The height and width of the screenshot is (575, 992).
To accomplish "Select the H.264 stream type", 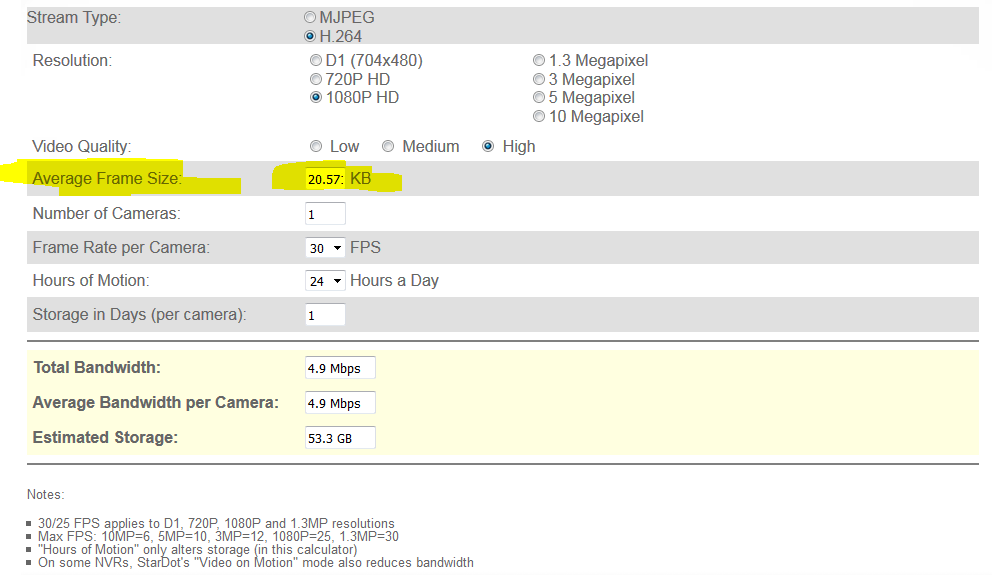I will coord(310,36).
